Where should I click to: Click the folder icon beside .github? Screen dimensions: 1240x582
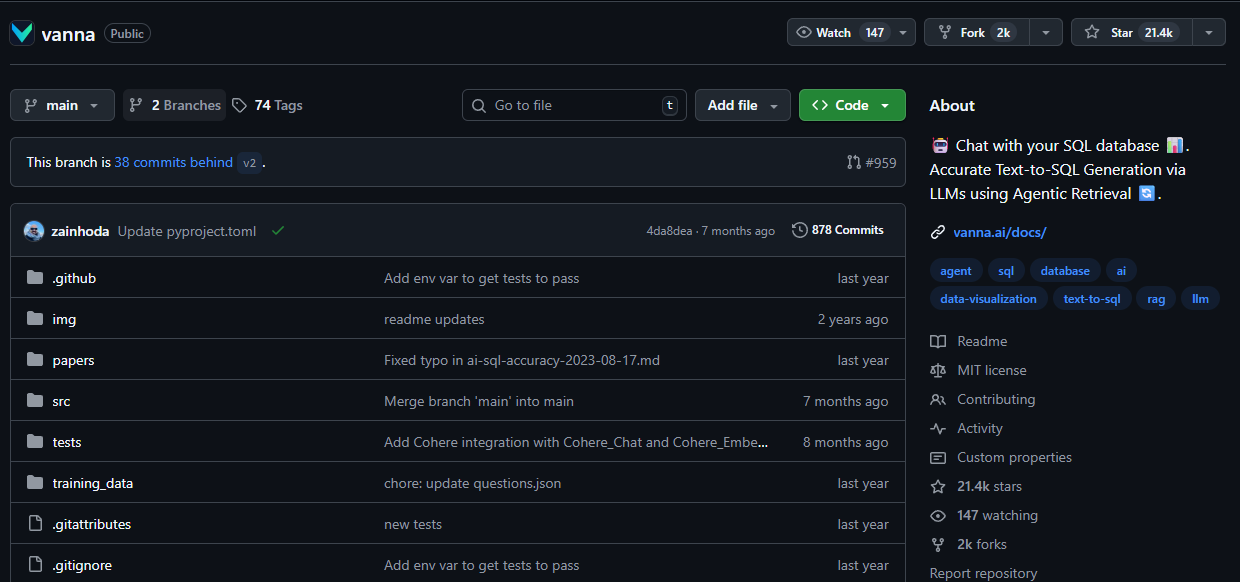[x=35, y=278]
